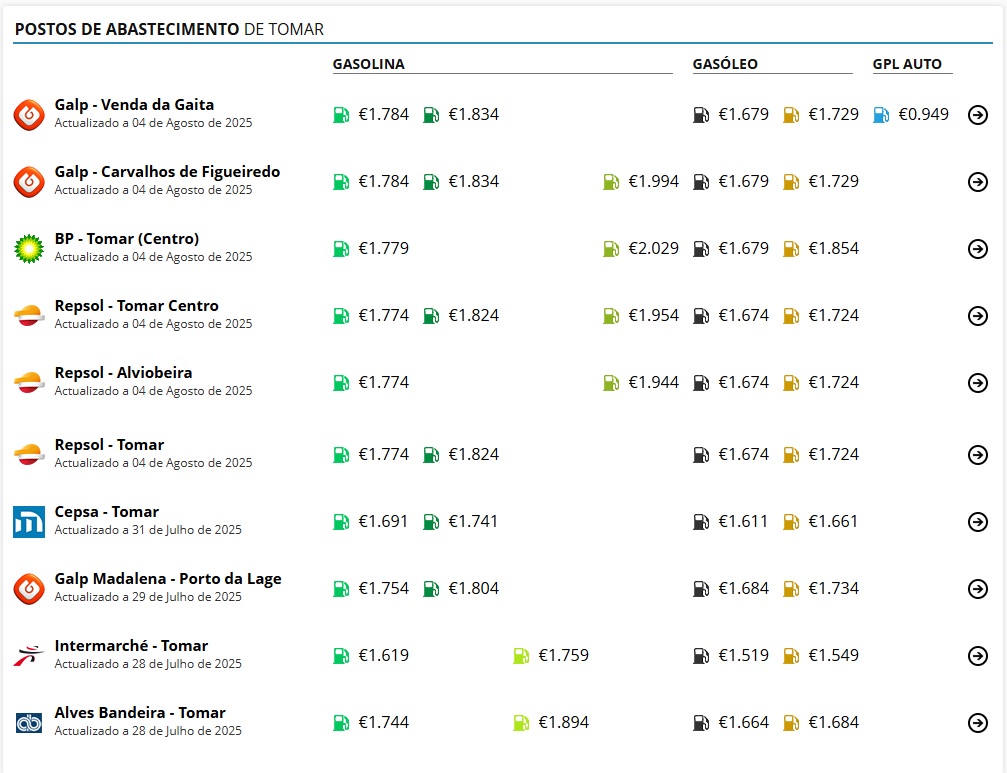
Task: Select the €1.944 price at Repsol Alviobeira
Action: coord(653,382)
